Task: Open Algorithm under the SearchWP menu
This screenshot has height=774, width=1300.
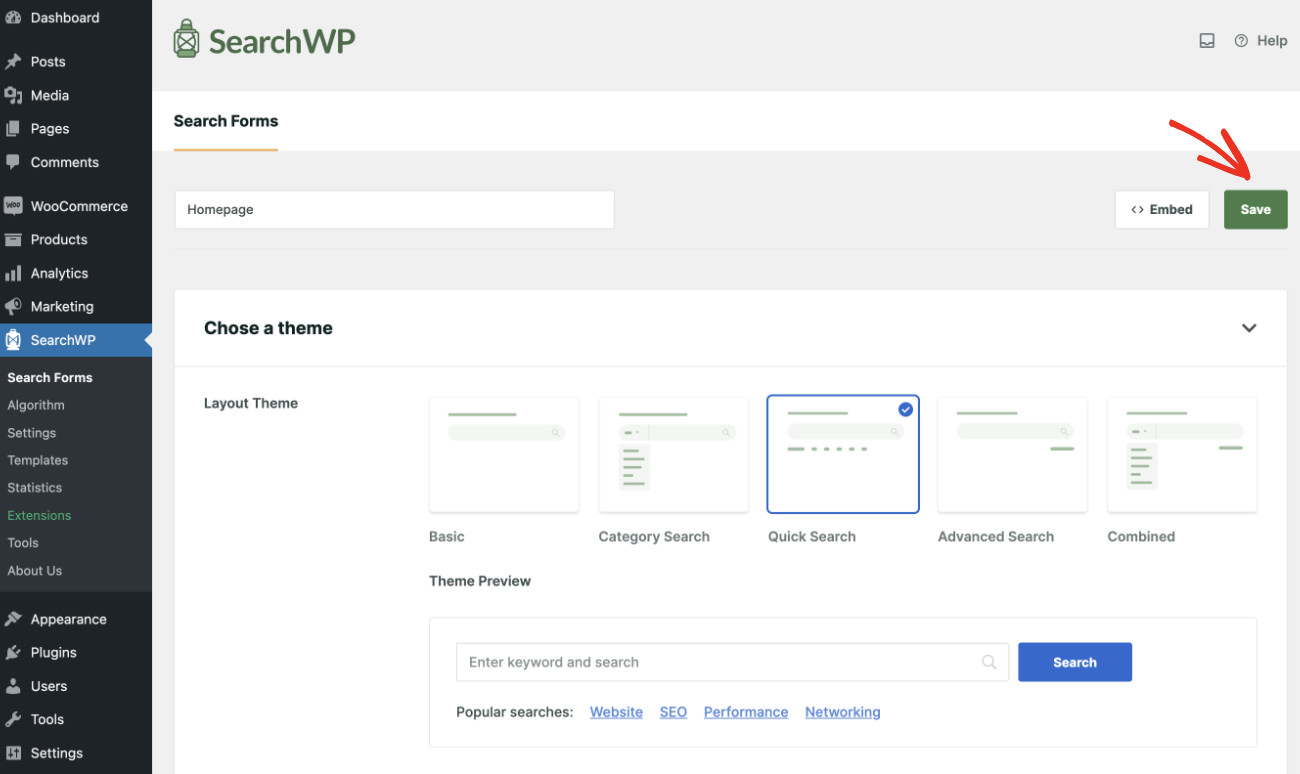Action: point(35,405)
